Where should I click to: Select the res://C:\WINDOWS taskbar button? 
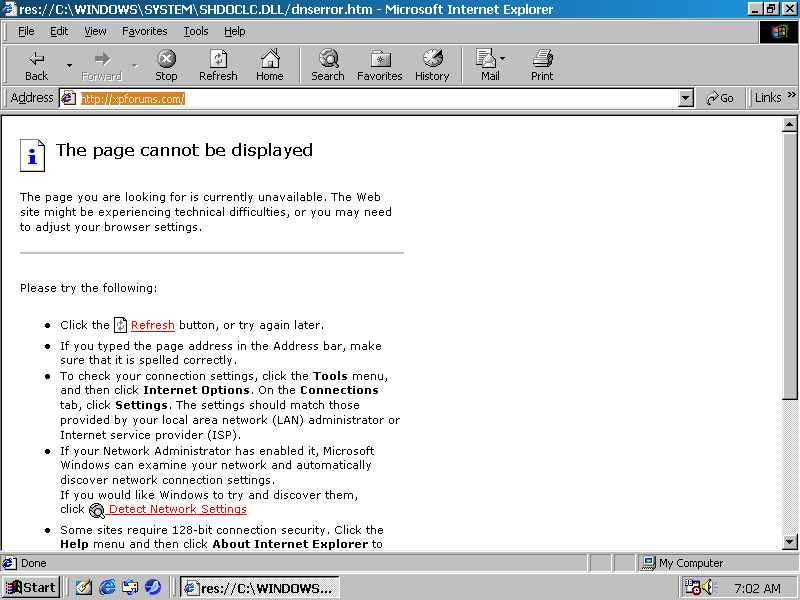[x=260, y=588]
